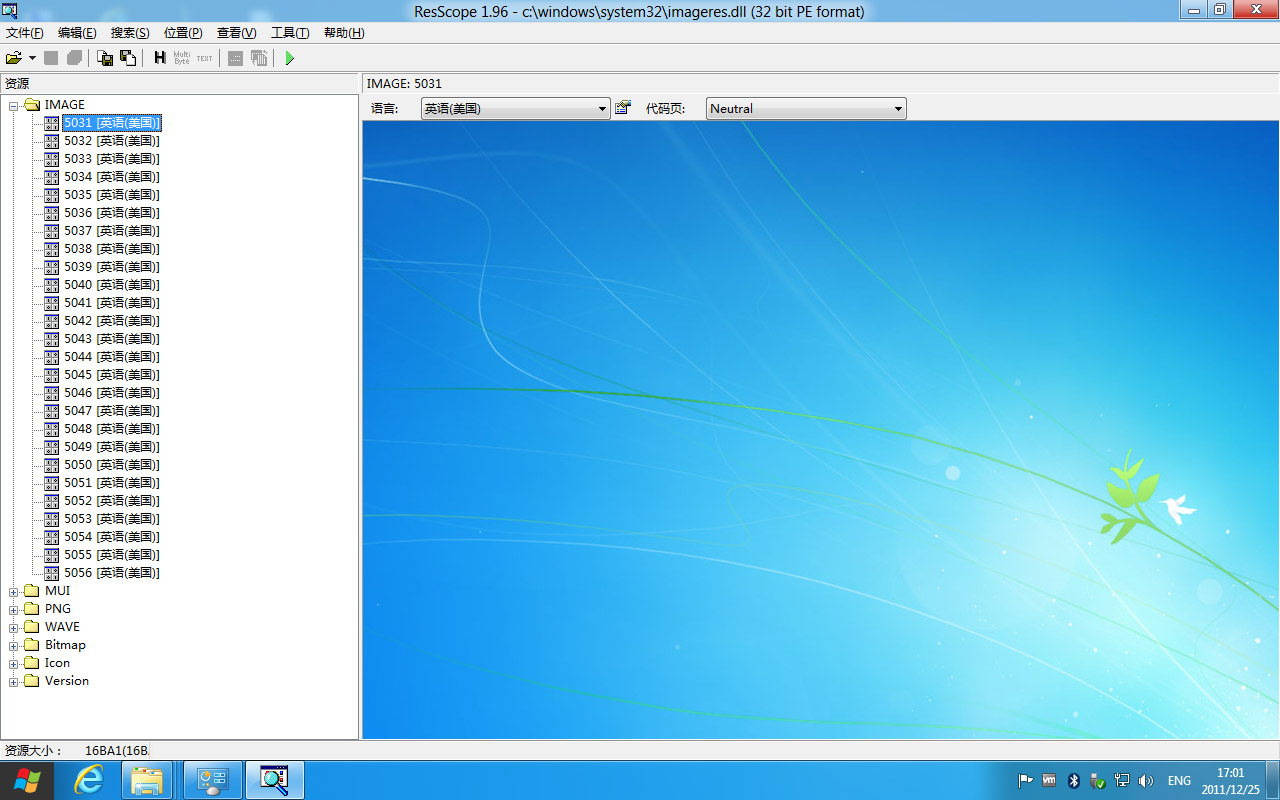Select resource 5038 in the tree

(x=112, y=249)
